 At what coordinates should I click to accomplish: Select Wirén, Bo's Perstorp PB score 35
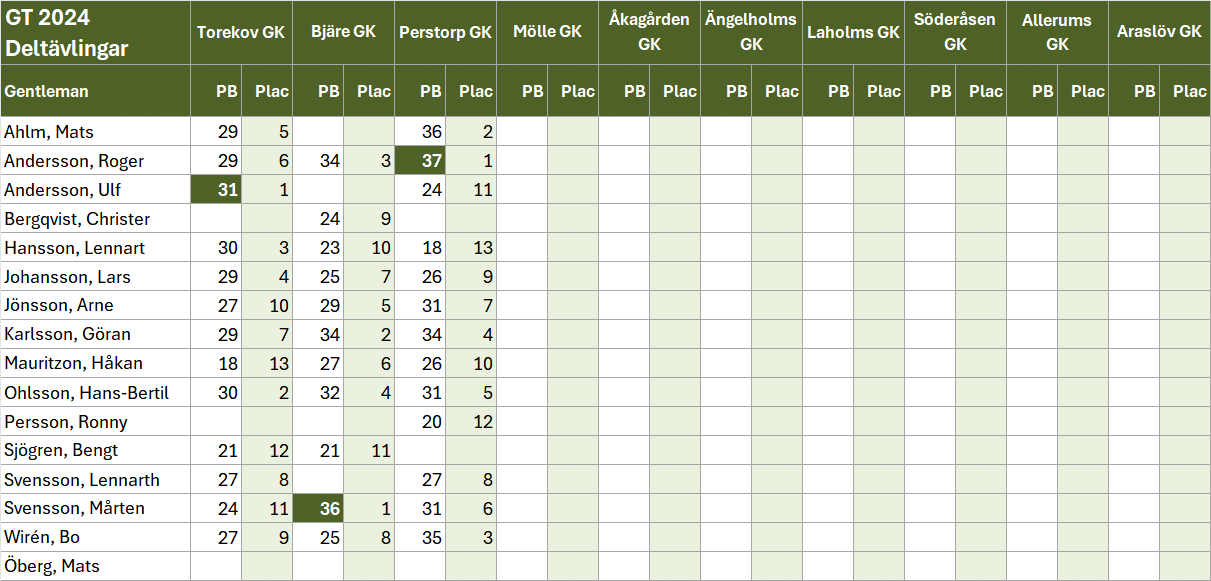click(x=421, y=537)
